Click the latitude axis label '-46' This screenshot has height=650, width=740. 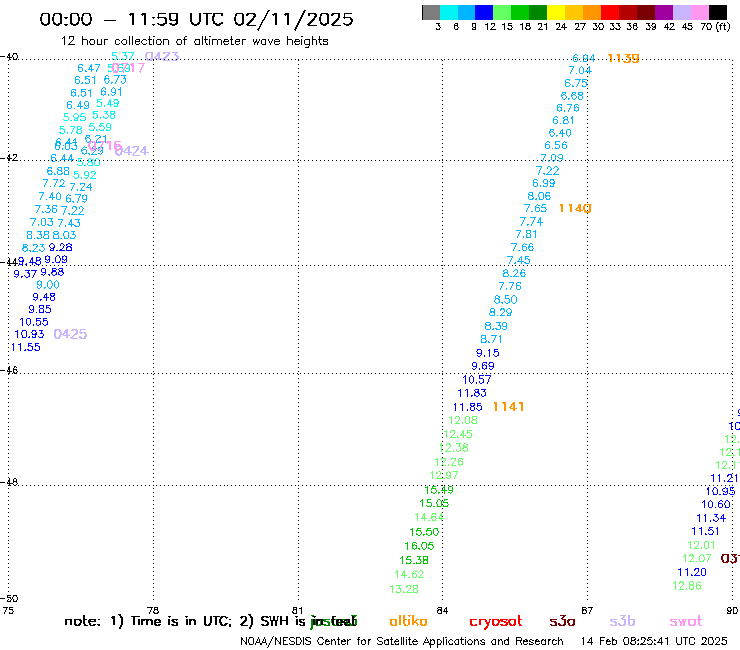(9, 370)
